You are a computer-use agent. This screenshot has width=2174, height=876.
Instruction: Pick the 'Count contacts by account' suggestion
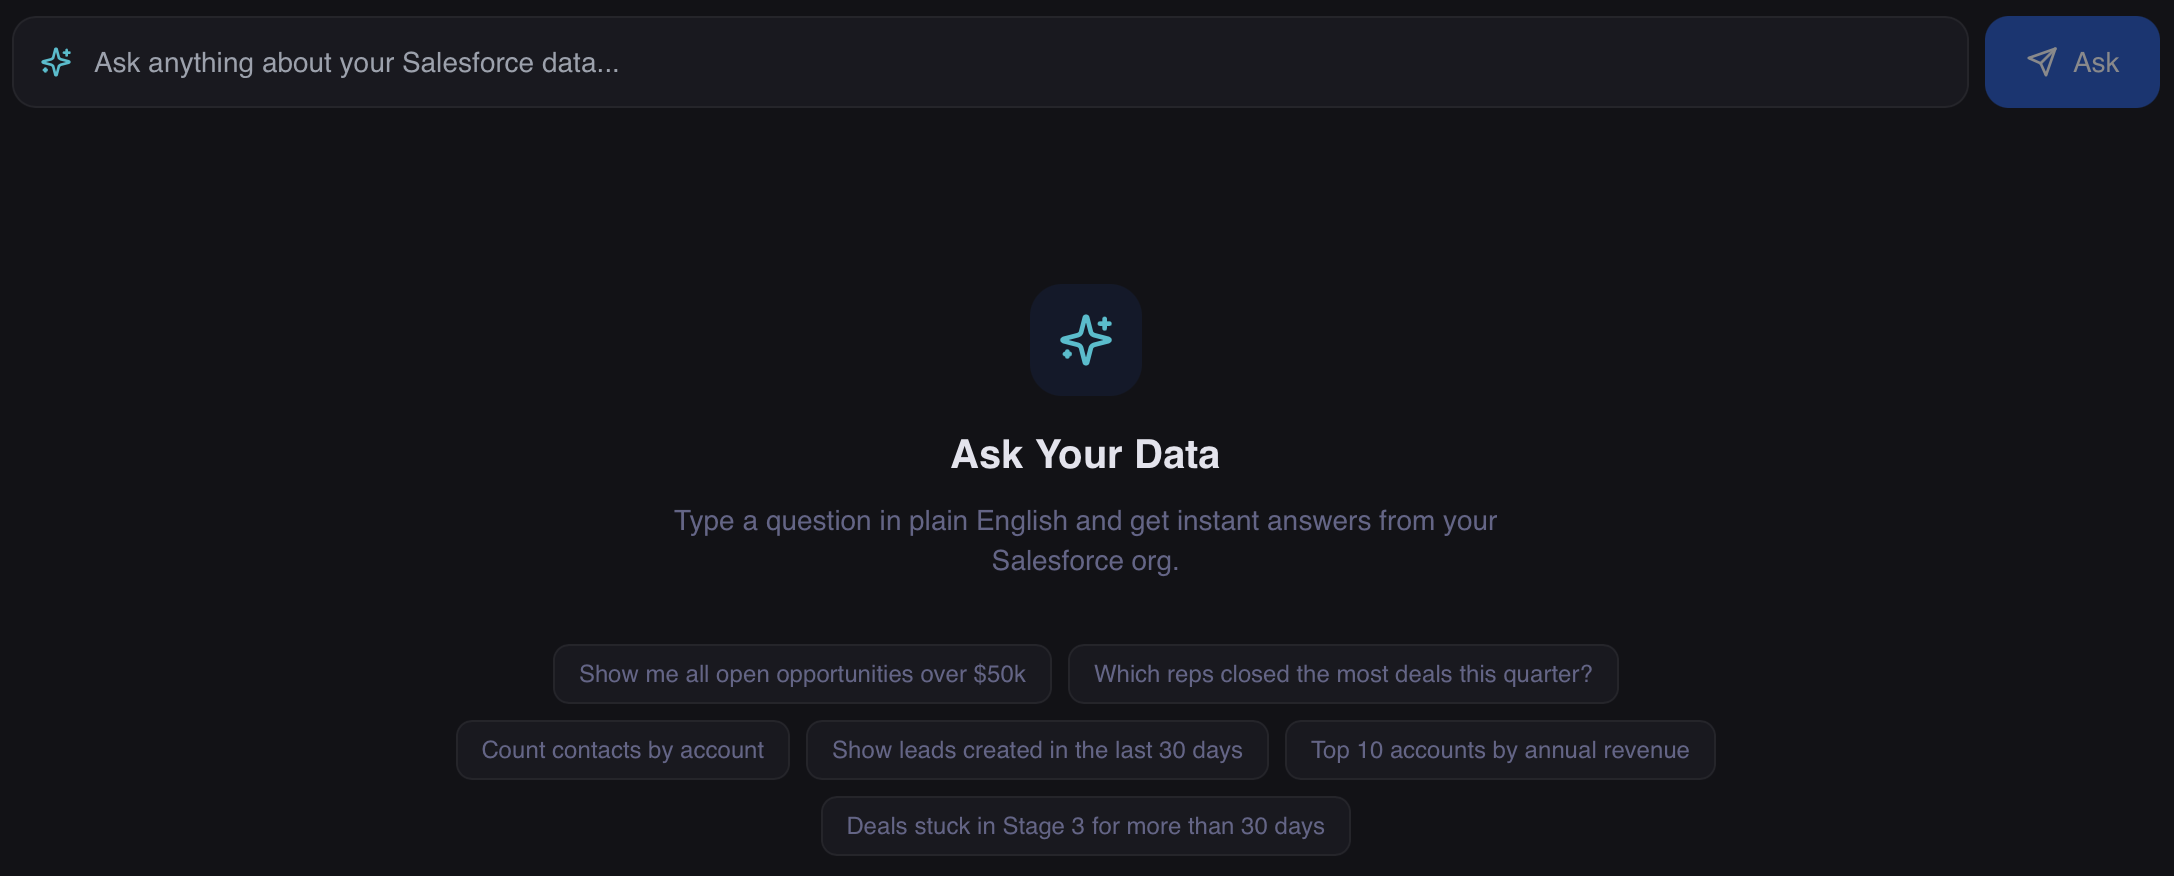[622, 750]
